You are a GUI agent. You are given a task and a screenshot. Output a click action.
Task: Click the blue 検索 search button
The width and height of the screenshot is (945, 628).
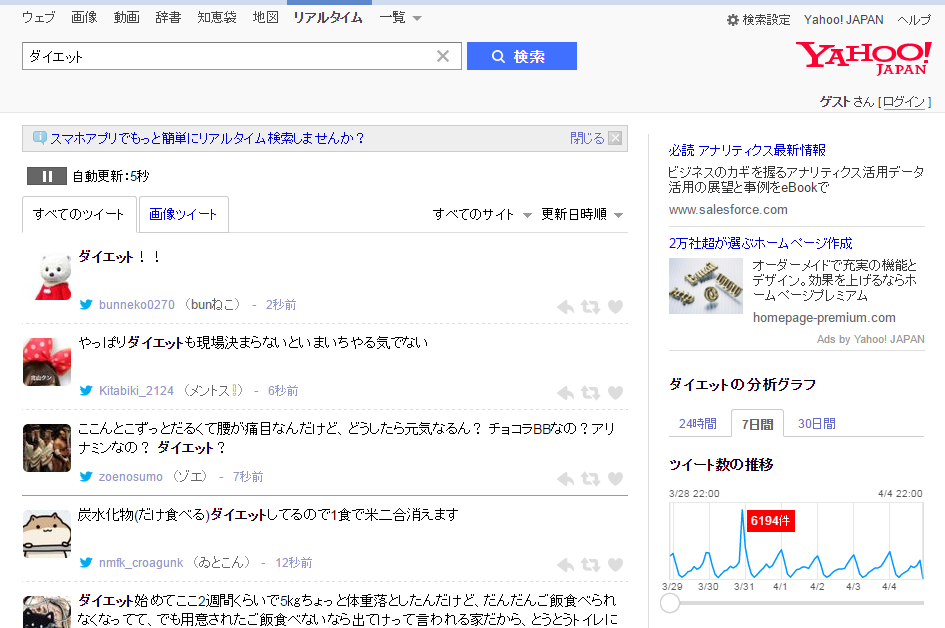[521, 56]
